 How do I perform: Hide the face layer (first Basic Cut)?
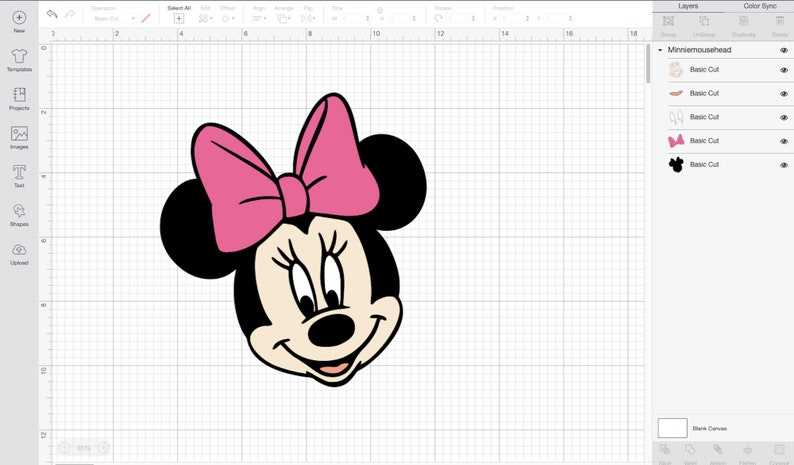(x=784, y=70)
